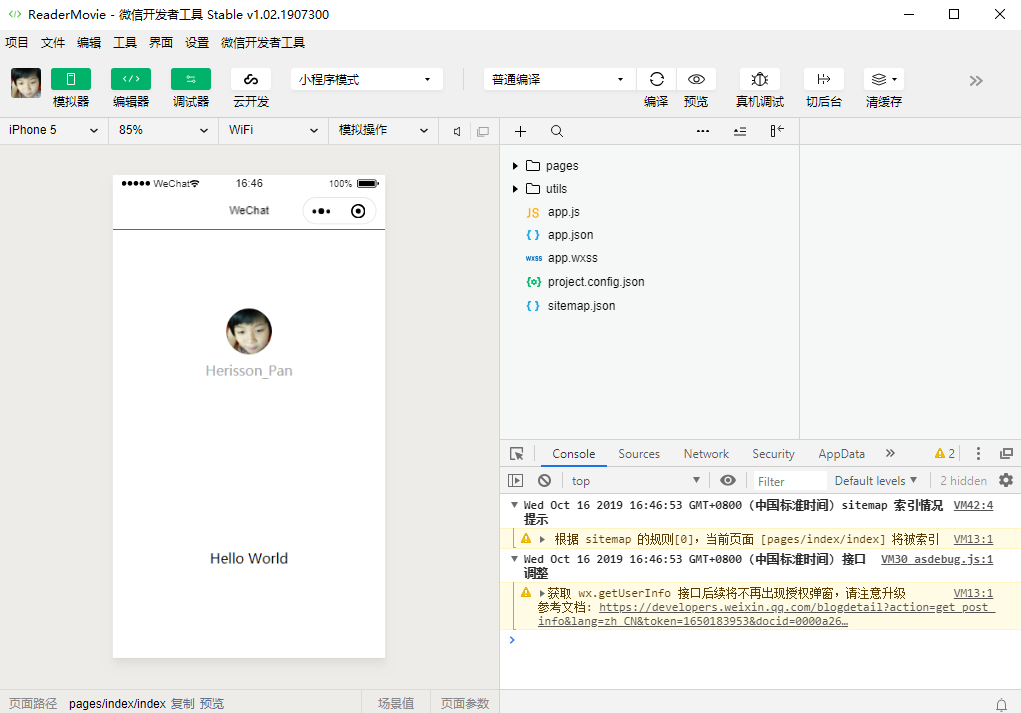The width and height of the screenshot is (1021, 713).
Task: Open the 普通编译 compile mode dropdown
Action: click(558, 78)
